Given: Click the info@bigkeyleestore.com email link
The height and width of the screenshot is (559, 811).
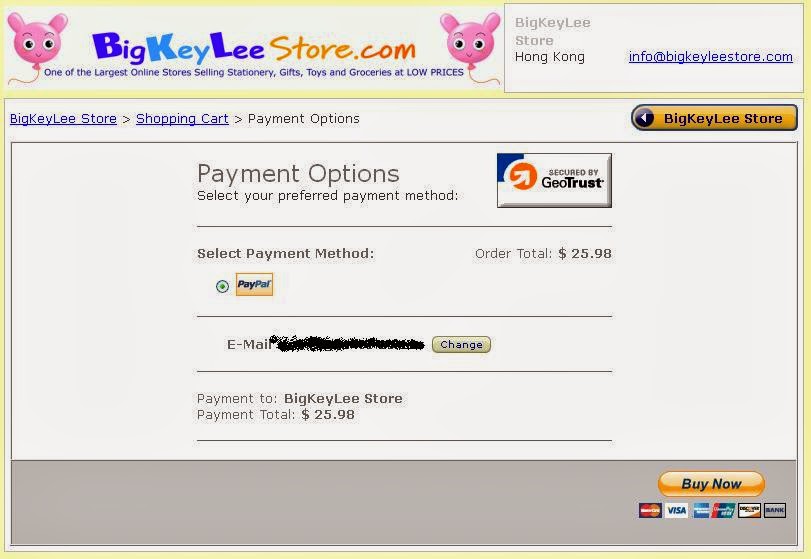Looking at the screenshot, I should [x=711, y=56].
